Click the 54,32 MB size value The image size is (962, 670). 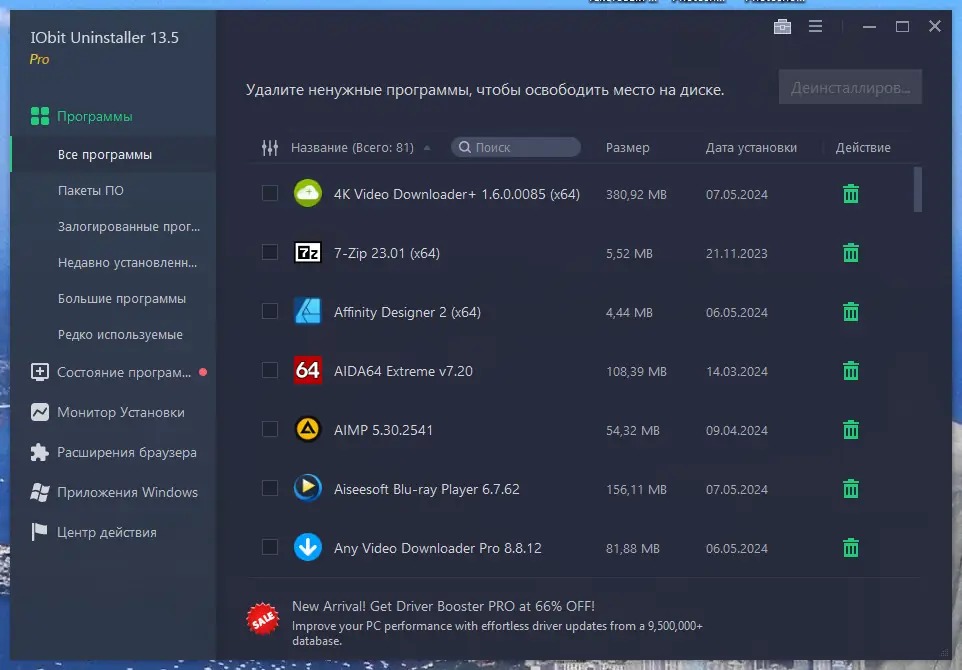[x=633, y=430]
